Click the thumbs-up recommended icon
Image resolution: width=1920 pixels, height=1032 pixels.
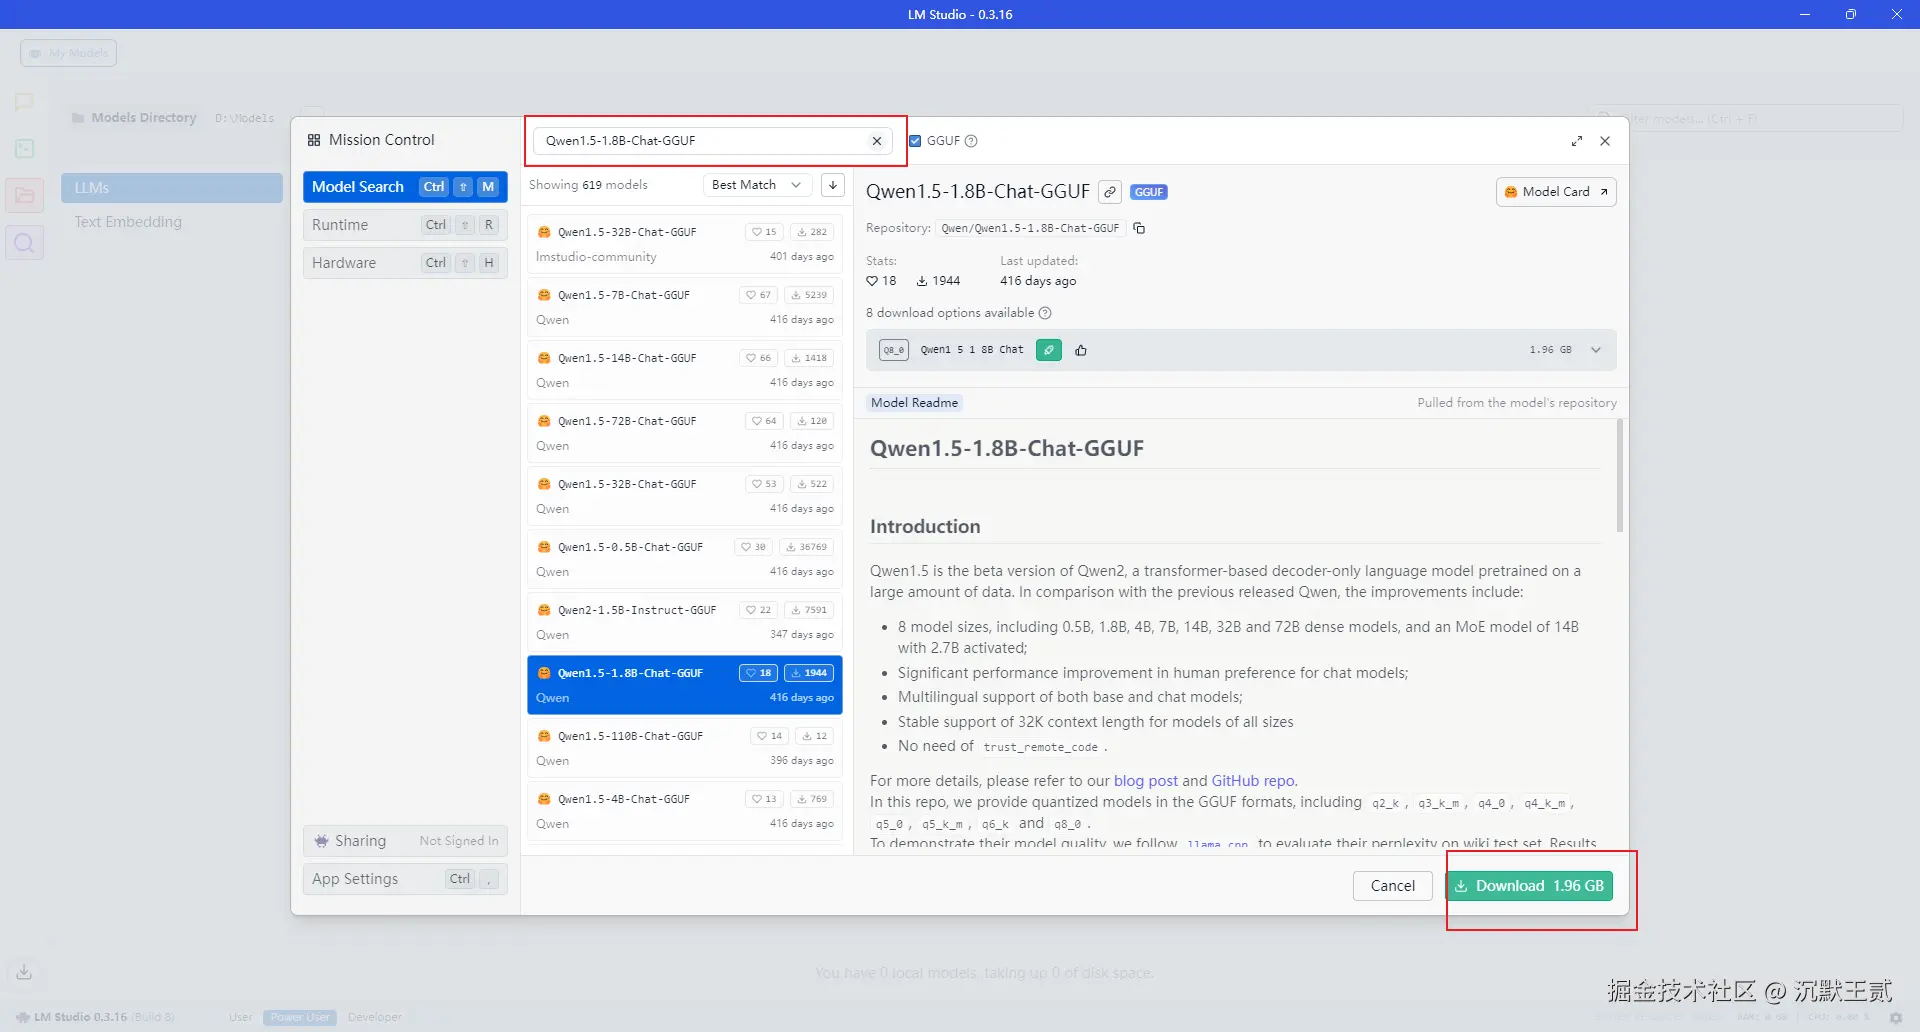[x=1081, y=350]
